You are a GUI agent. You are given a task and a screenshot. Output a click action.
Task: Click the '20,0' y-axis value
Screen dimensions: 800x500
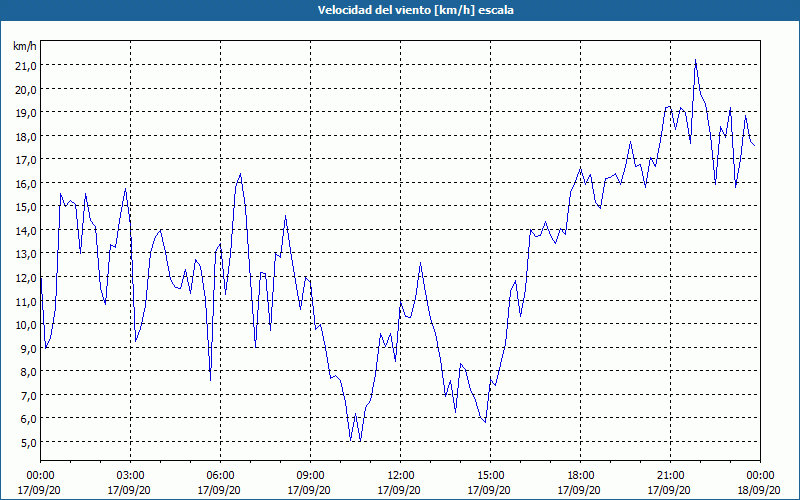(x=25, y=89)
